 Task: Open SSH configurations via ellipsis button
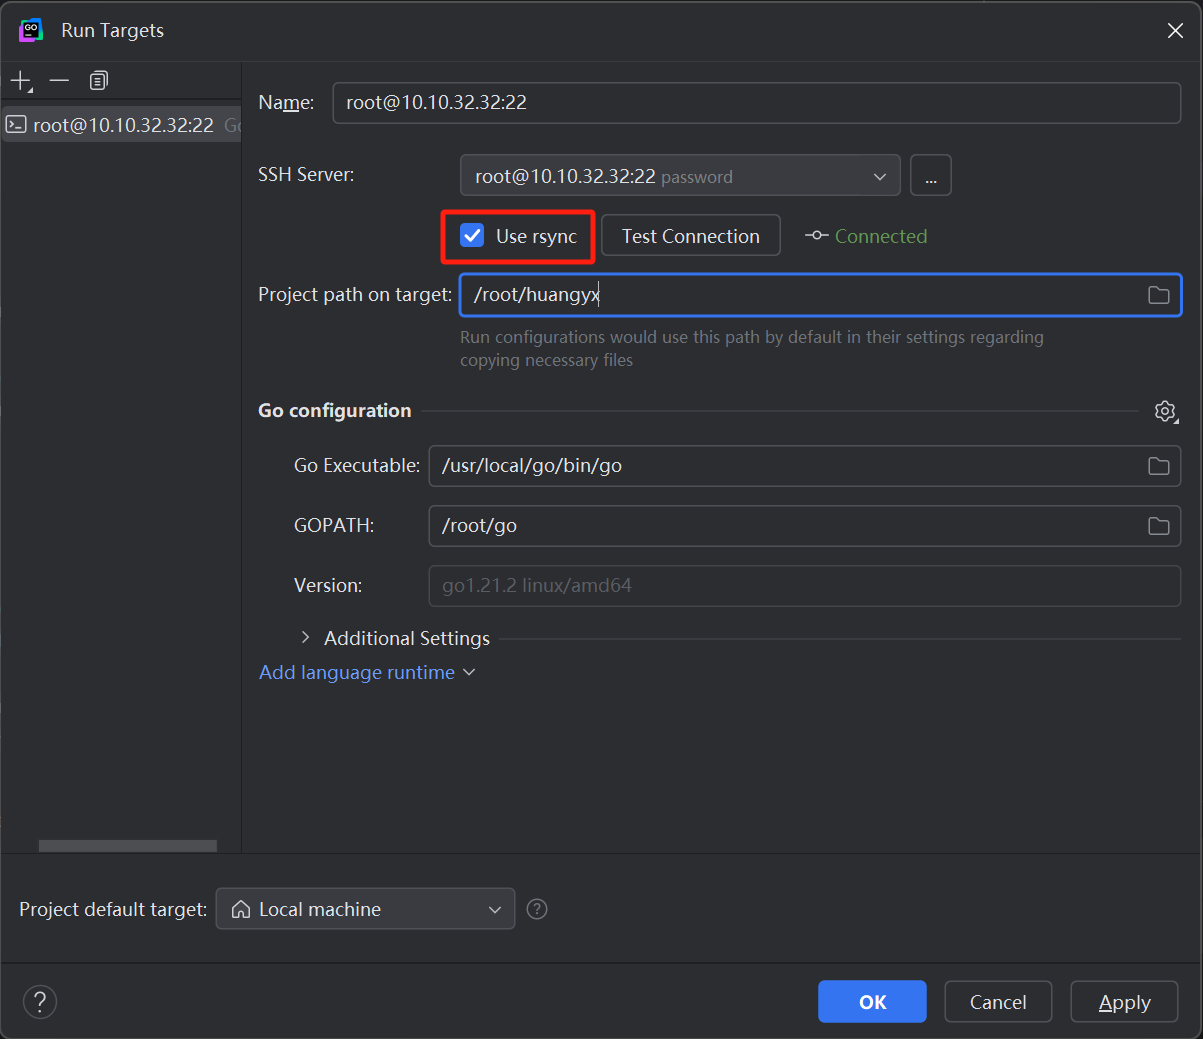point(930,176)
